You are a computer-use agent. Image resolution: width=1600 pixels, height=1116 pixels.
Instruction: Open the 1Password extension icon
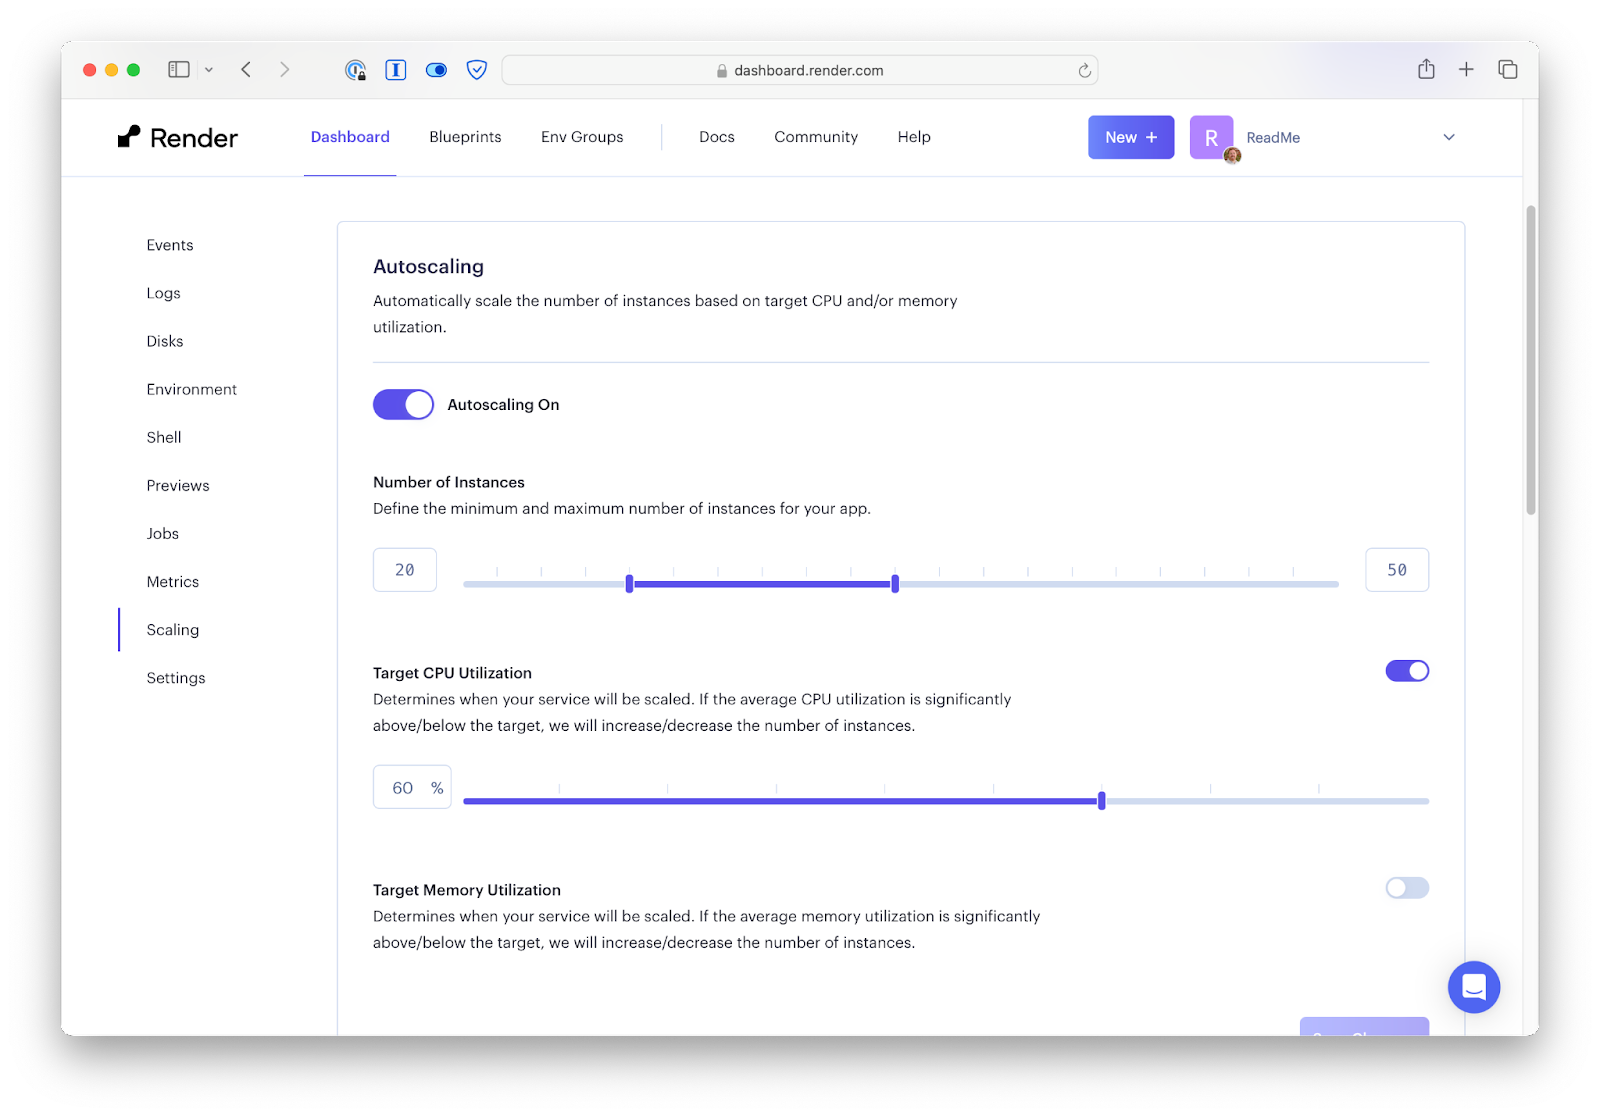tap(395, 70)
